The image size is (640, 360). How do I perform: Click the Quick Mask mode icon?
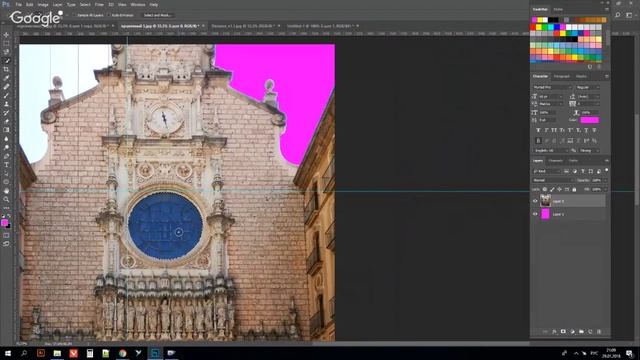click(6, 235)
